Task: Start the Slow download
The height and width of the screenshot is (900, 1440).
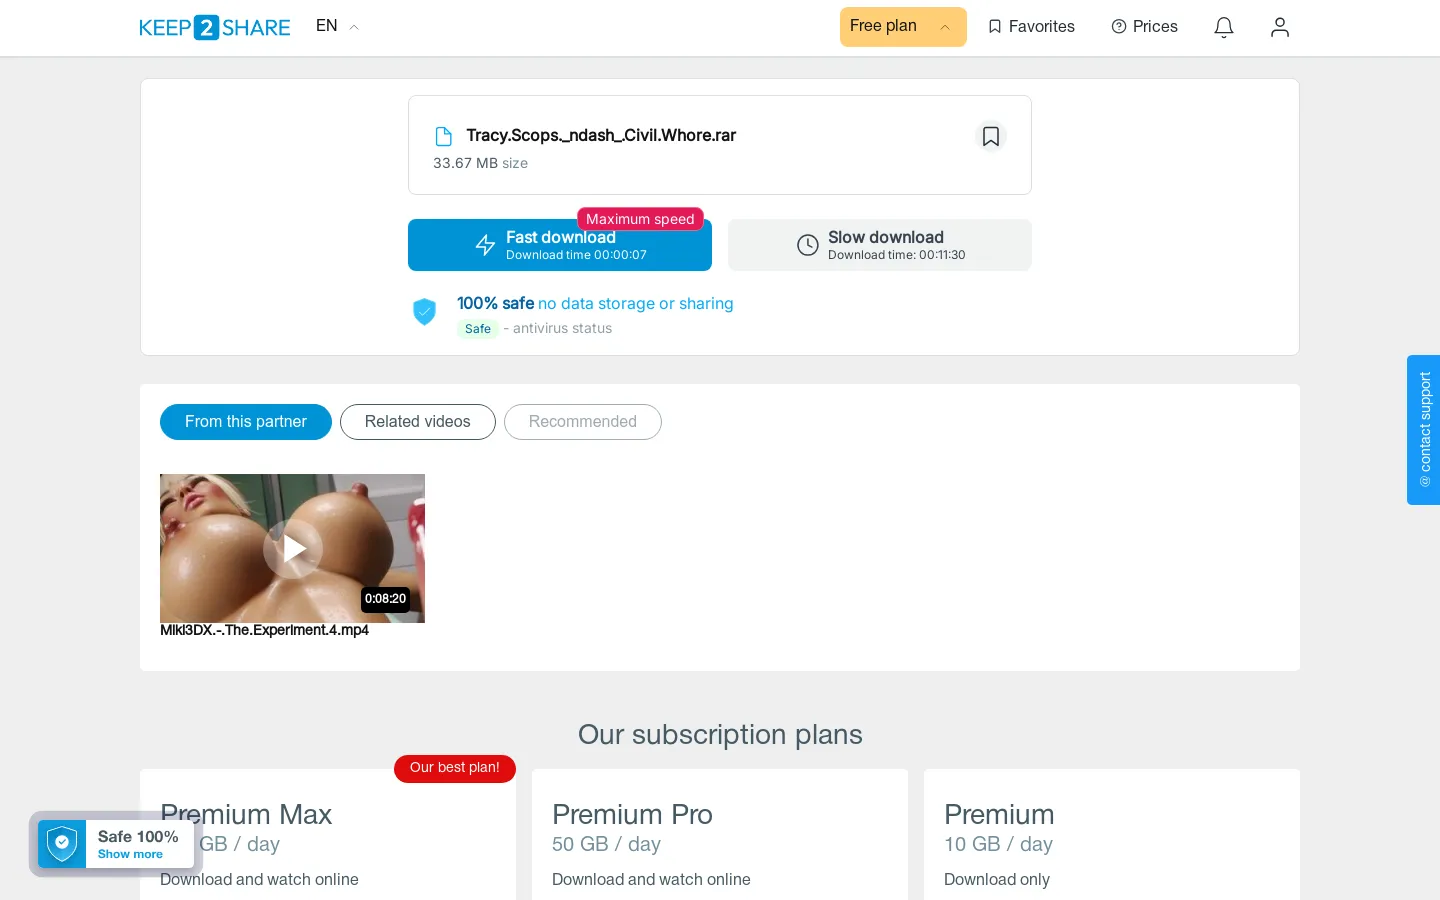Action: (880, 245)
